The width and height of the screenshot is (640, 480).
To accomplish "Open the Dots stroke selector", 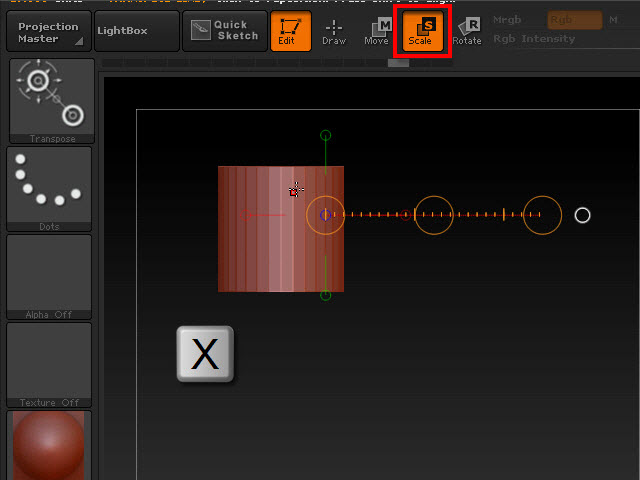I will pos(49,189).
